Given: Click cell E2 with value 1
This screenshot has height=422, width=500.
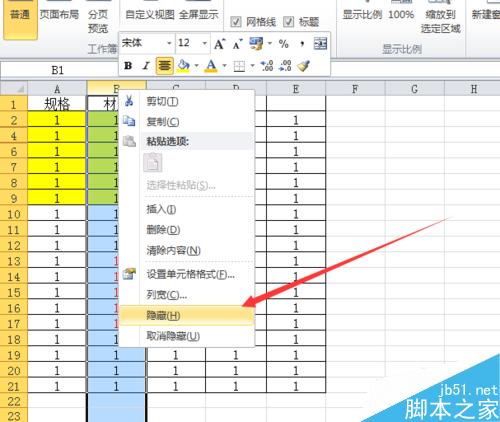Looking at the screenshot, I should [x=296, y=120].
